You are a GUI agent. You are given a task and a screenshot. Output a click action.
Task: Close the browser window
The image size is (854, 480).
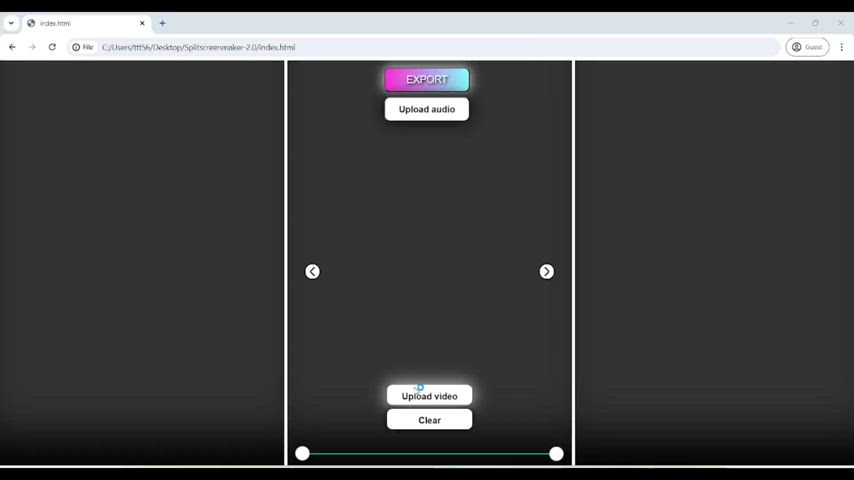840,23
